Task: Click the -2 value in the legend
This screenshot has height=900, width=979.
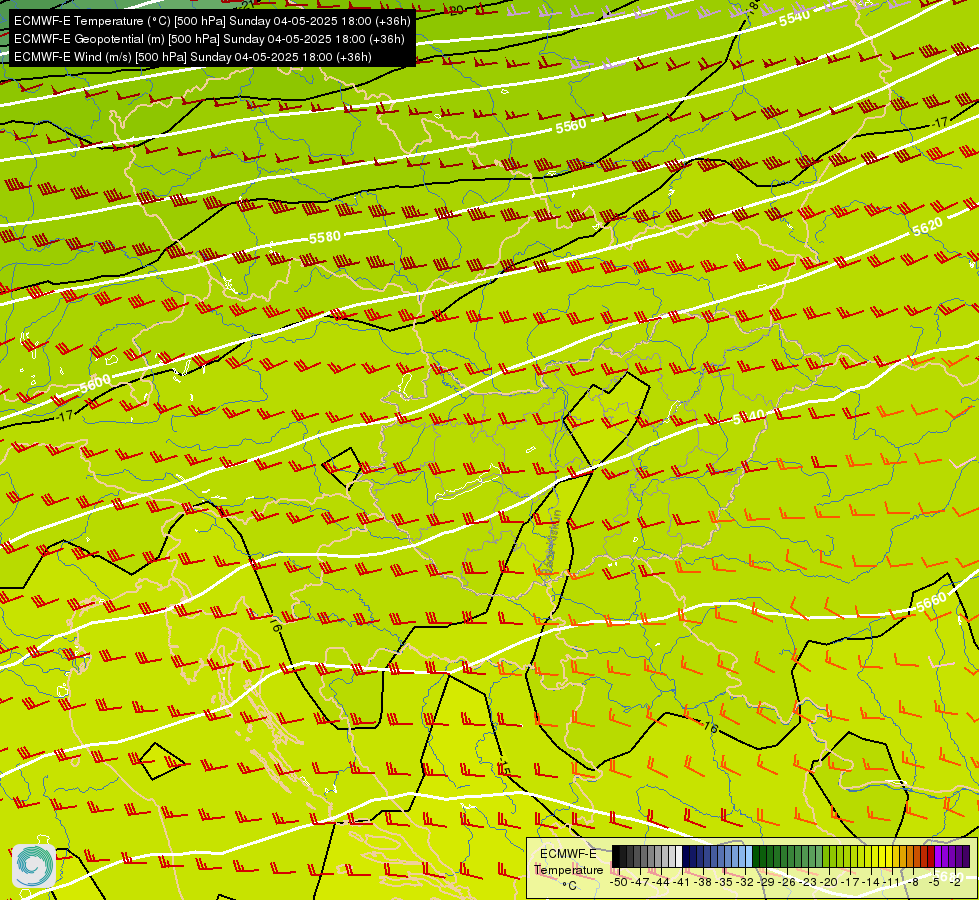Action: click(956, 882)
